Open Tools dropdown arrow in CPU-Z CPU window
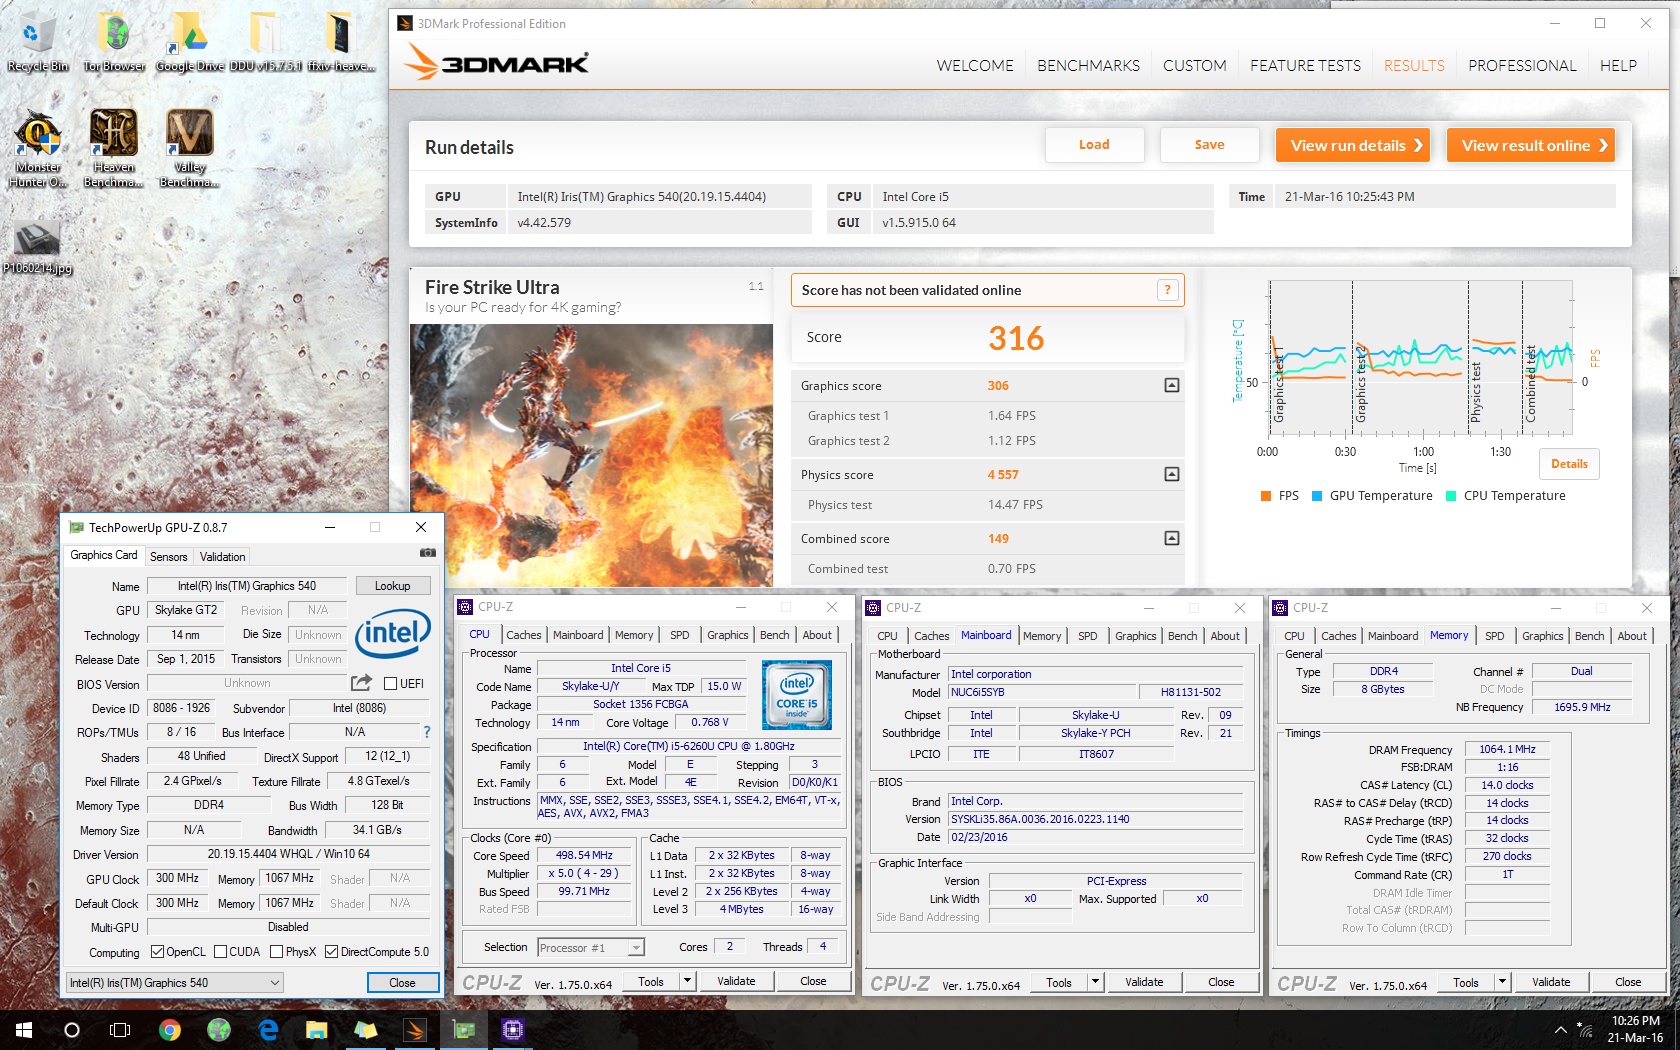The height and width of the screenshot is (1050, 1680). tap(687, 982)
